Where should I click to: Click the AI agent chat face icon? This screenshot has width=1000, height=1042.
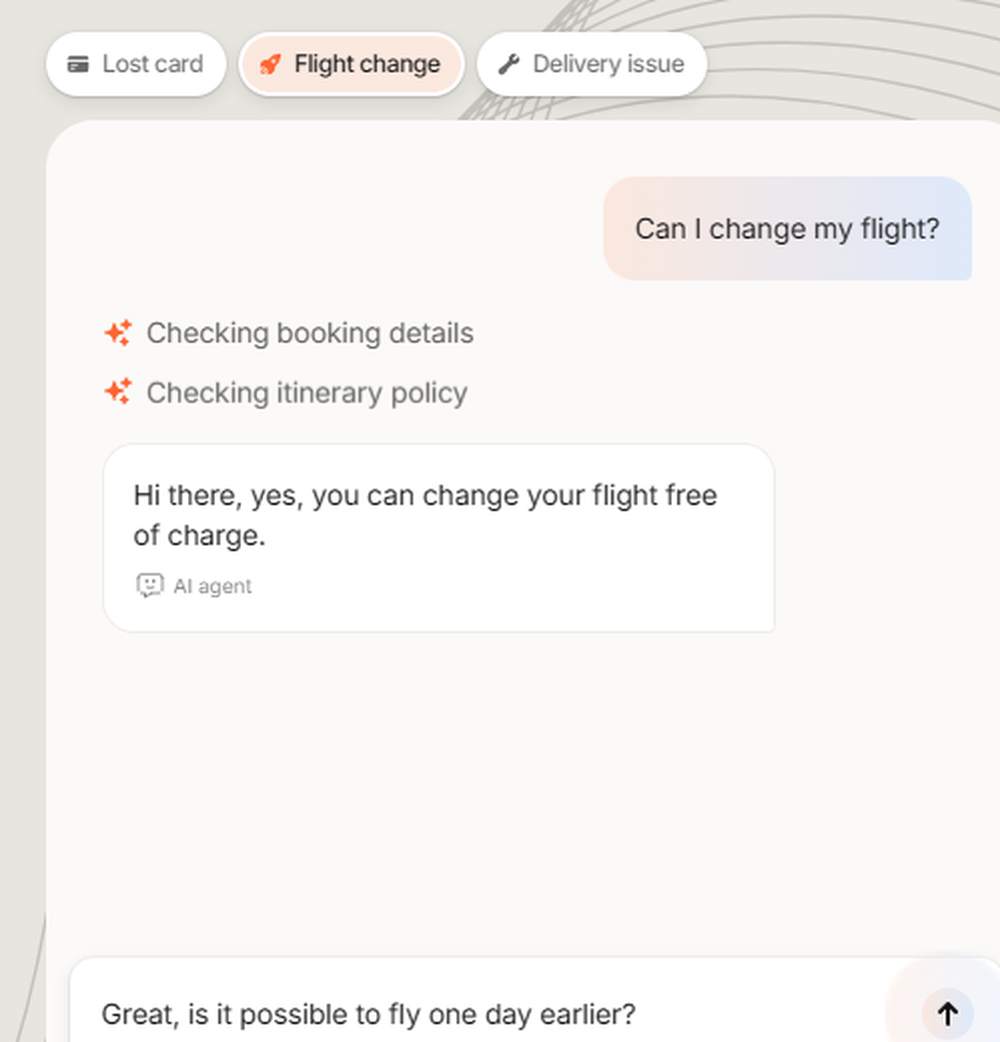tap(150, 585)
